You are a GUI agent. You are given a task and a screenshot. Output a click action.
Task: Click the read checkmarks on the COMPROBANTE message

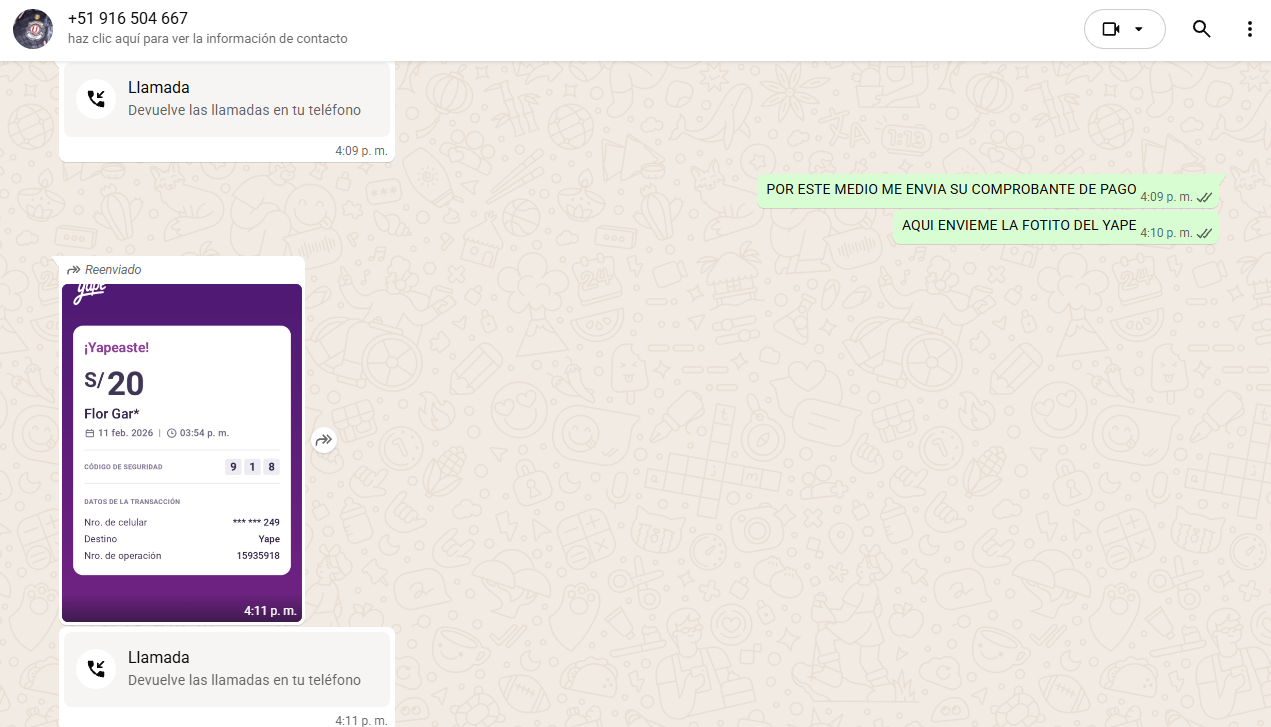[x=1204, y=198]
